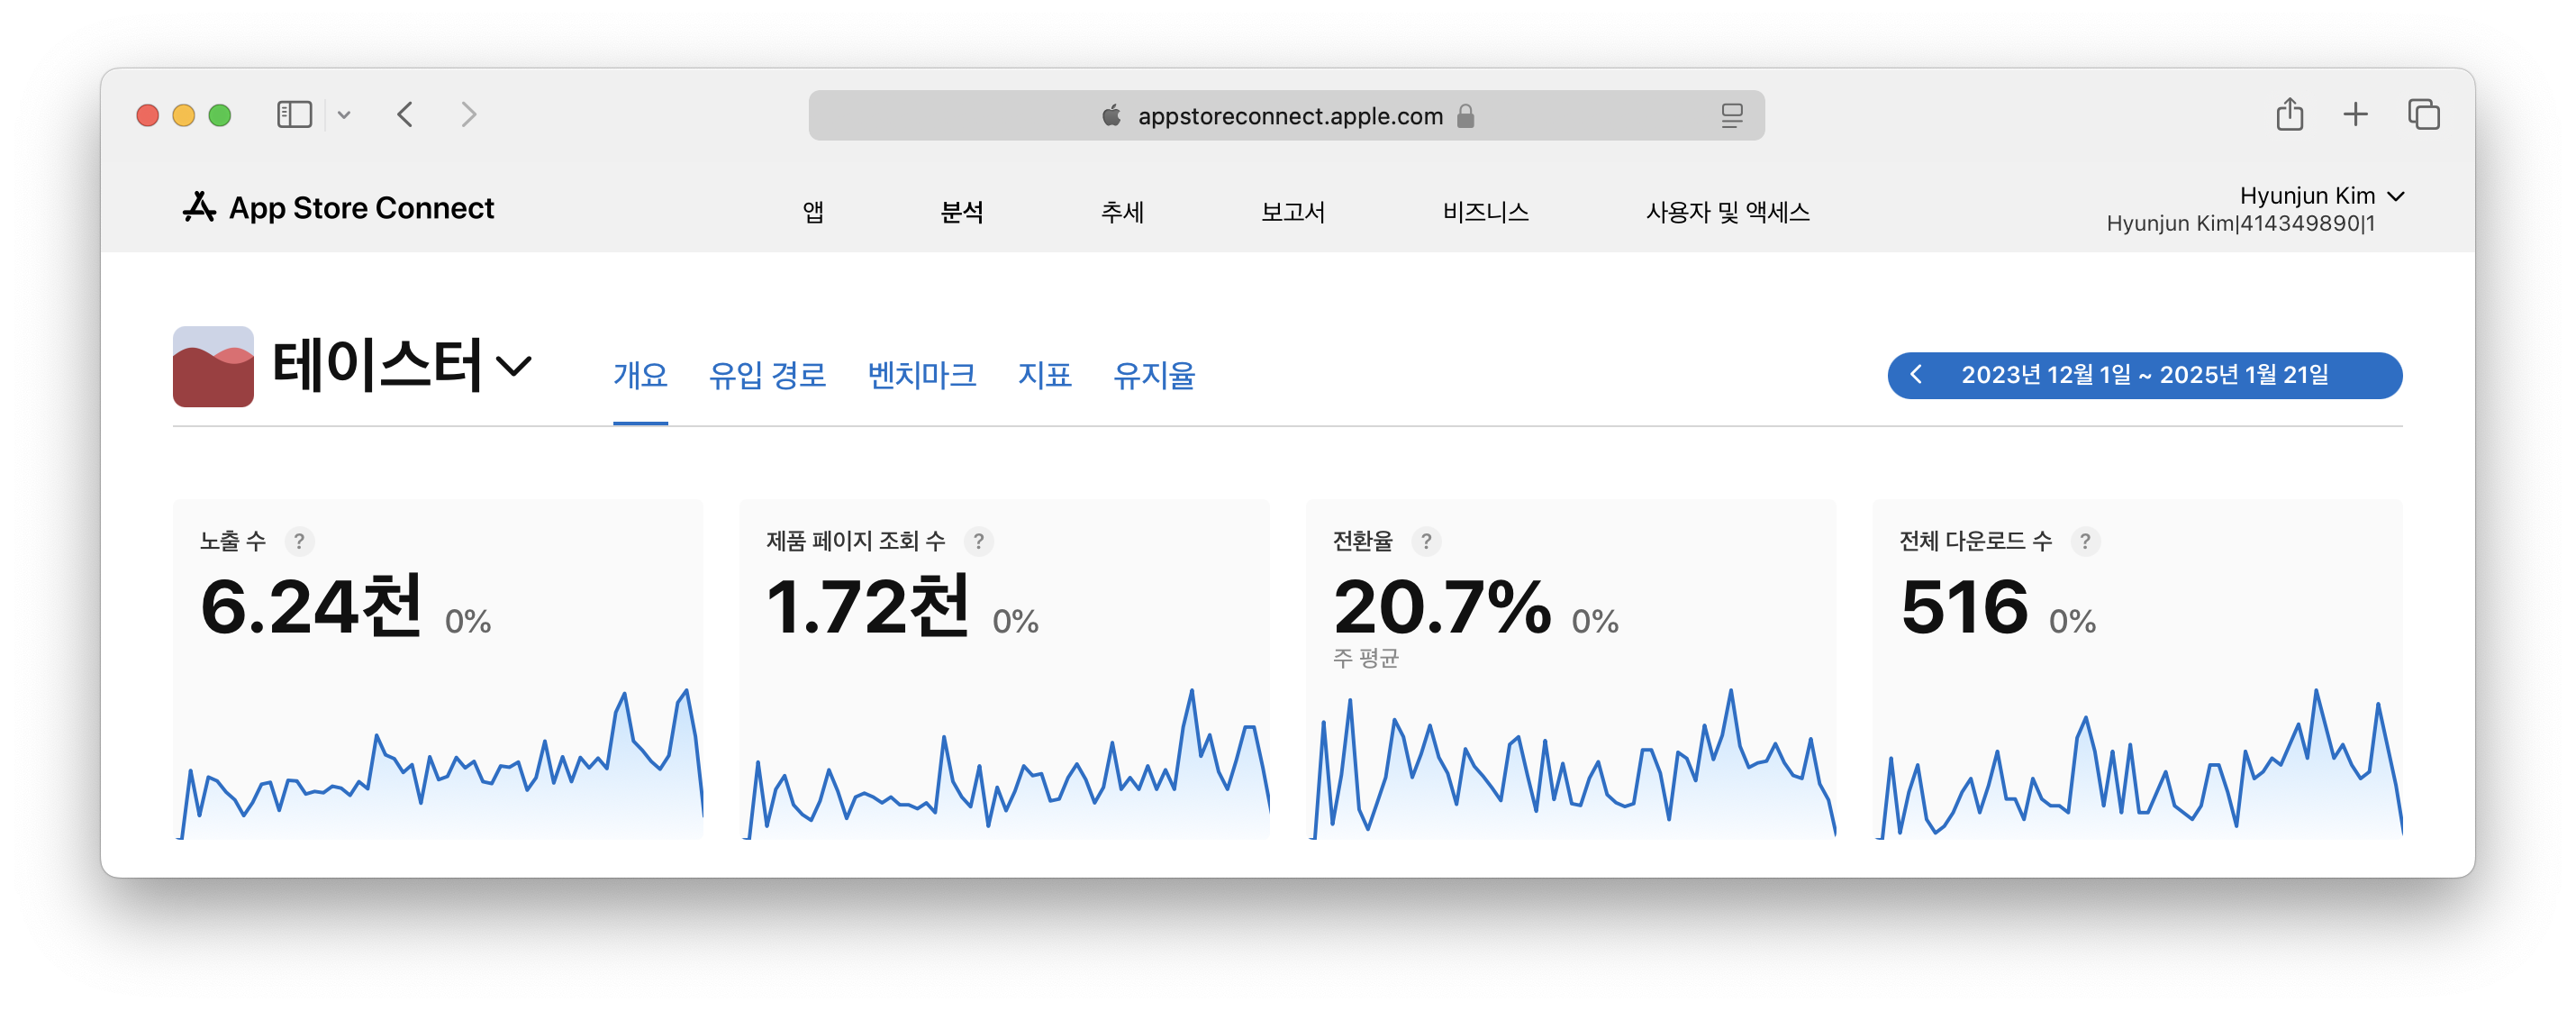
Task: Click help icon next to 전환율
Action: tap(1426, 541)
